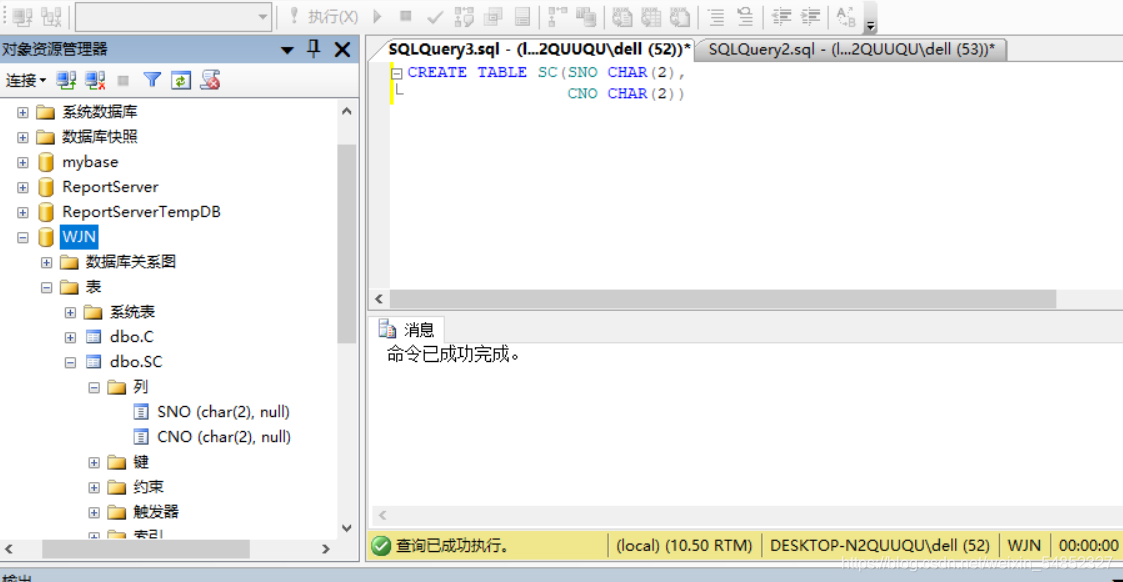The height and width of the screenshot is (582, 1123).
Task: Close the 对象资源管理器 panel
Action: click(342, 49)
